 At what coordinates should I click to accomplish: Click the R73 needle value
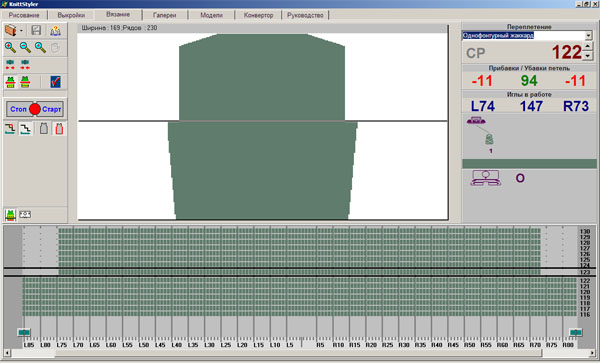click(x=576, y=106)
